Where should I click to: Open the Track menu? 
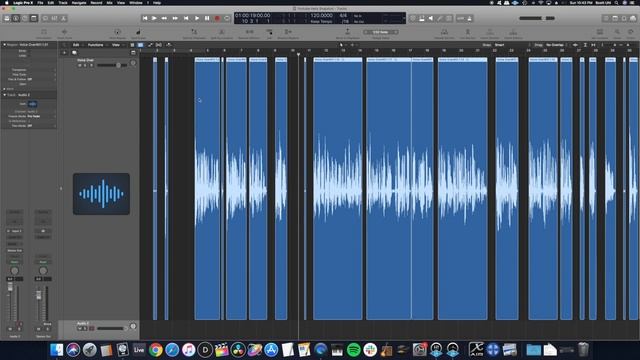(63, 3)
